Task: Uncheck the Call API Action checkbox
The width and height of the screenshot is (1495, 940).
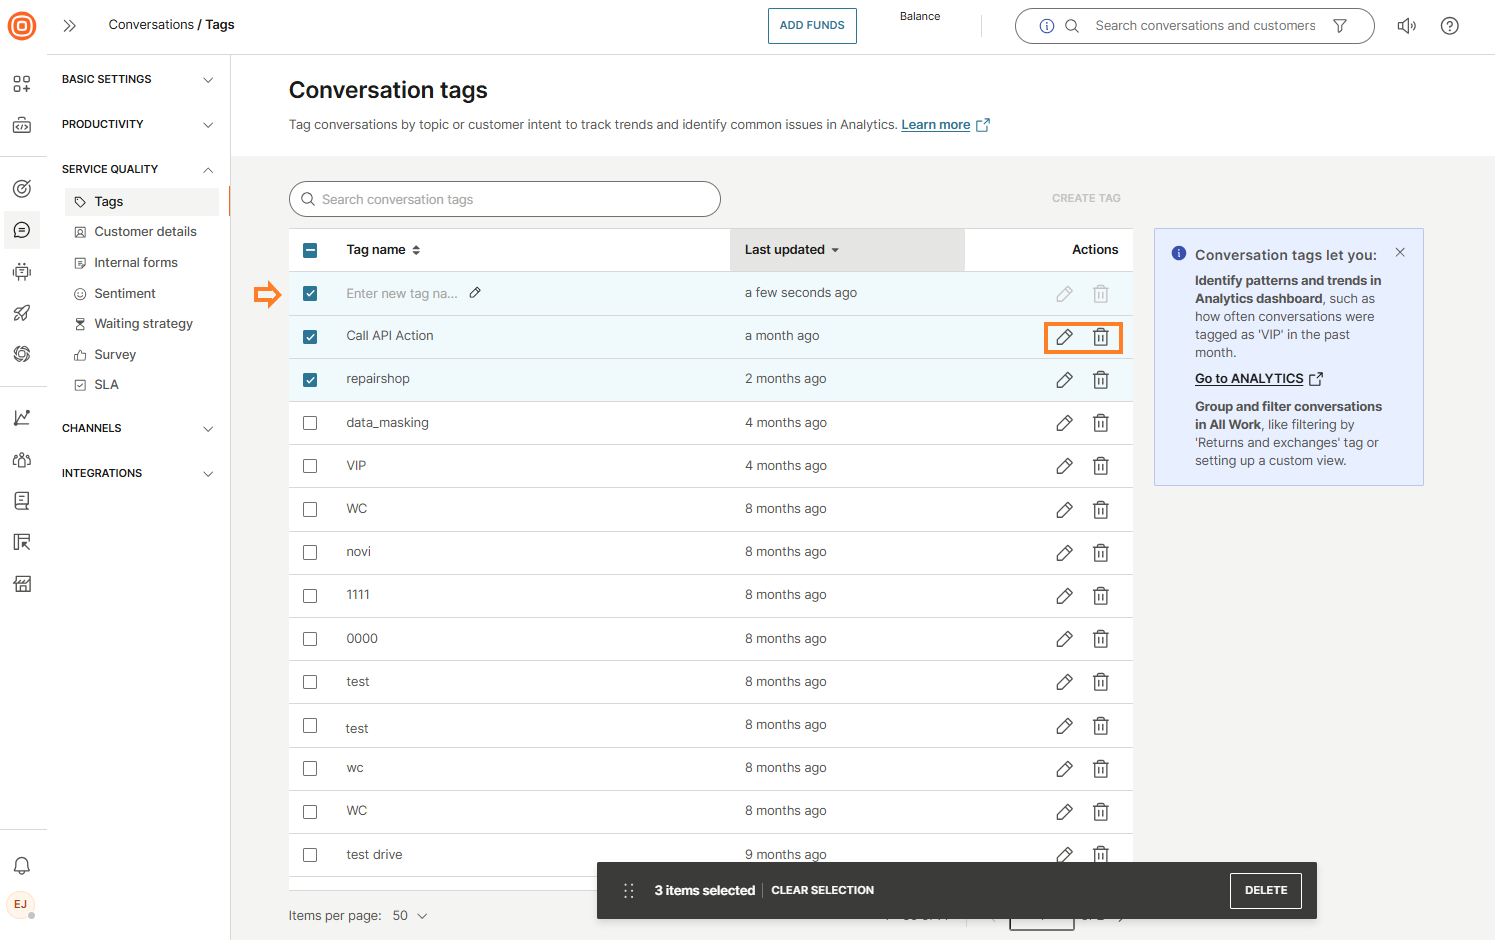Action: 310,337
